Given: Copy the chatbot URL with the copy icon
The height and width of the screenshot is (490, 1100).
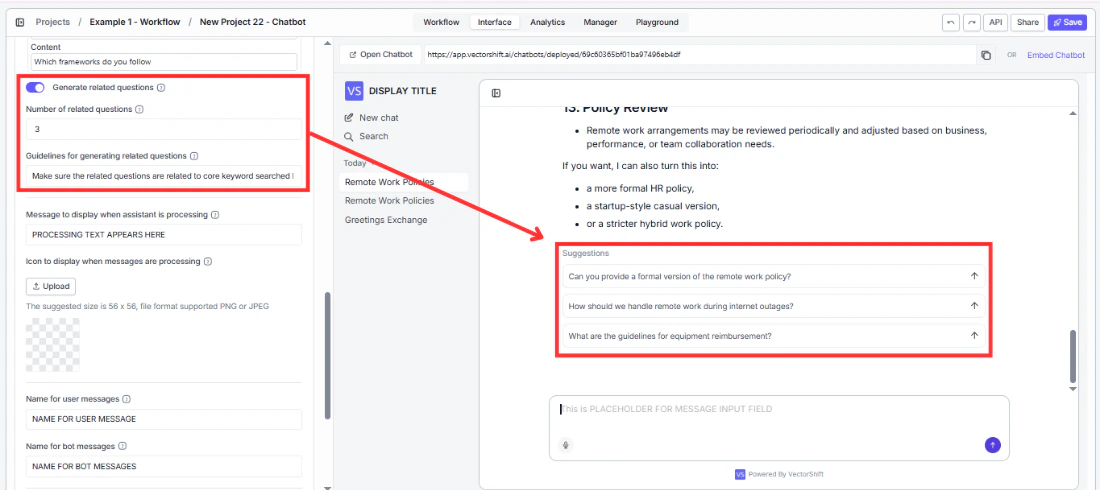Looking at the screenshot, I should (x=986, y=55).
